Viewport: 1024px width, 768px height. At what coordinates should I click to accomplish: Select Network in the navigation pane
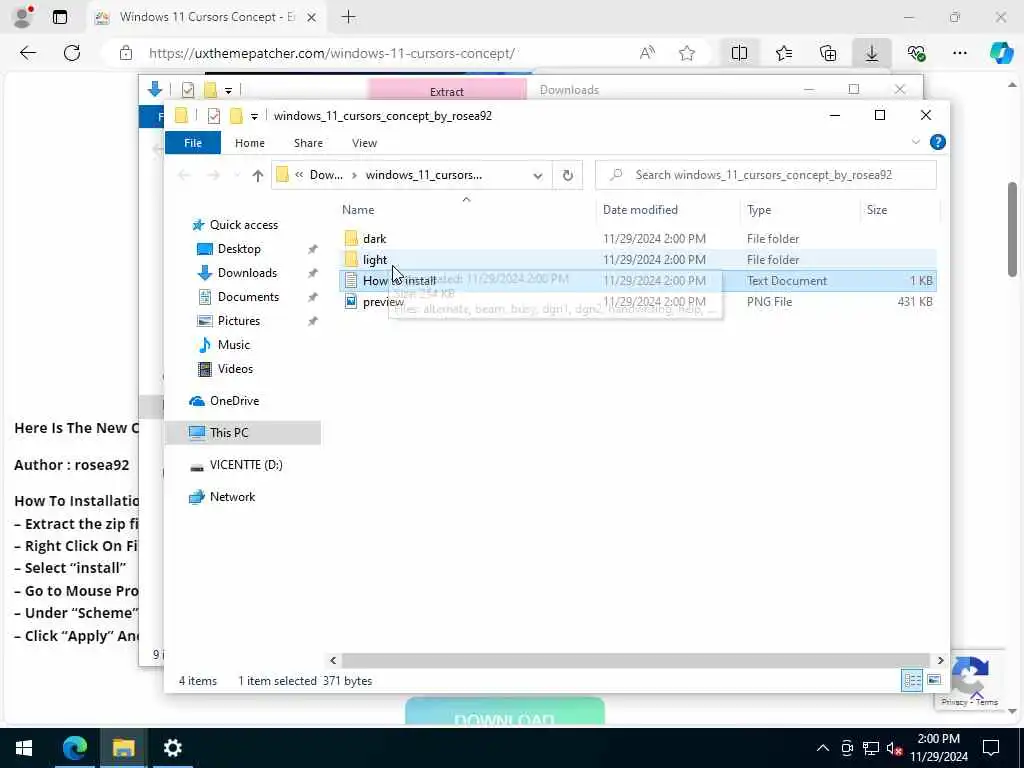pos(232,496)
